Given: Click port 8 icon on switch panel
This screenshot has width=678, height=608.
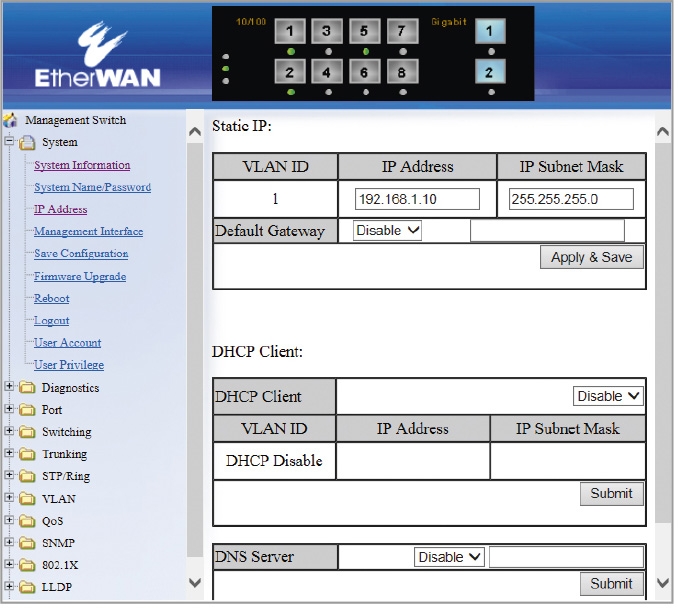Looking at the screenshot, I should tap(402, 72).
